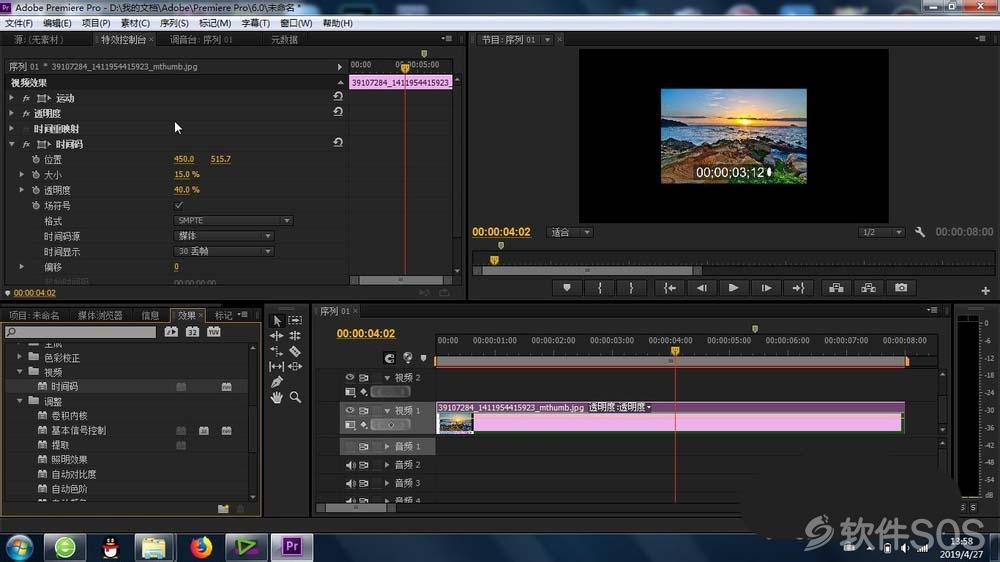Open the 时间码源 dropdown
Viewport: 1000px width, 562px height.
click(223, 236)
